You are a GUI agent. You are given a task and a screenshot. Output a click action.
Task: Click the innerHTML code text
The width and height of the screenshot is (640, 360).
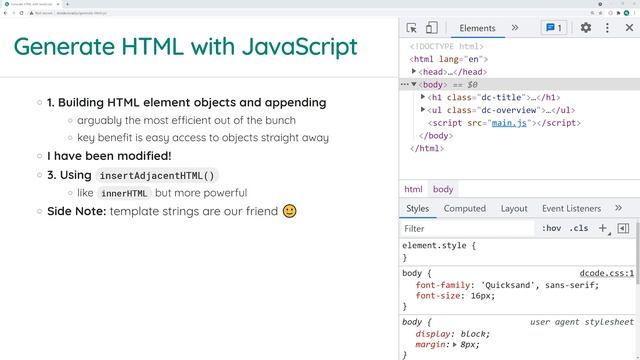click(x=124, y=193)
